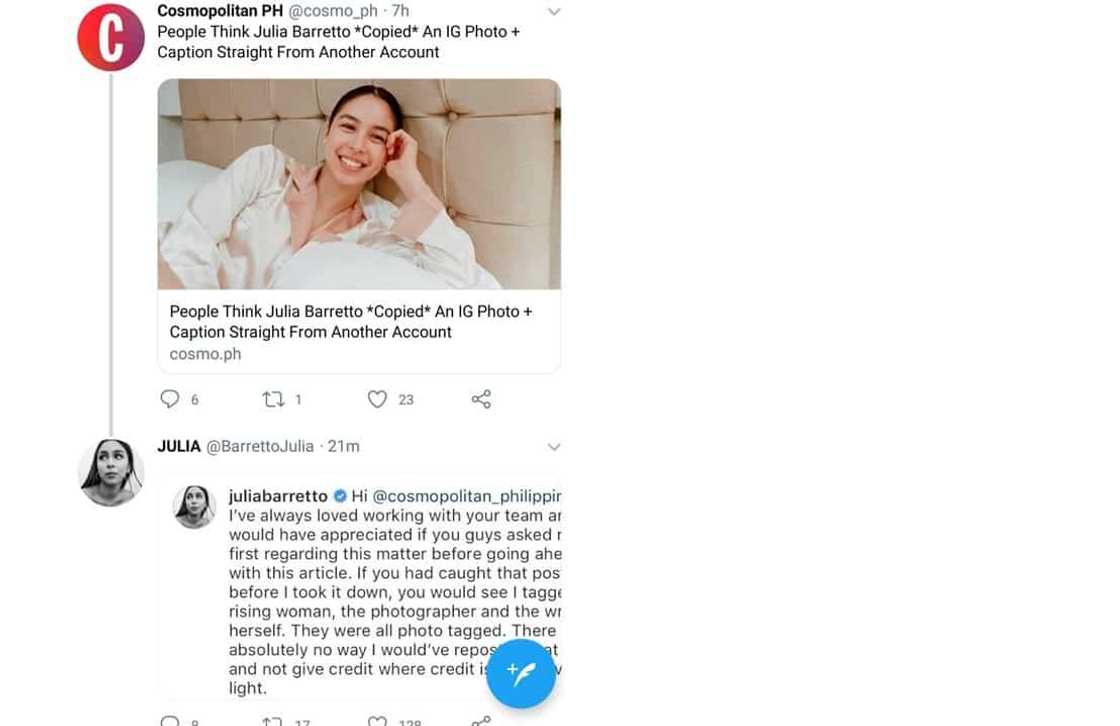Open the cosmo.ph article link

(205, 353)
